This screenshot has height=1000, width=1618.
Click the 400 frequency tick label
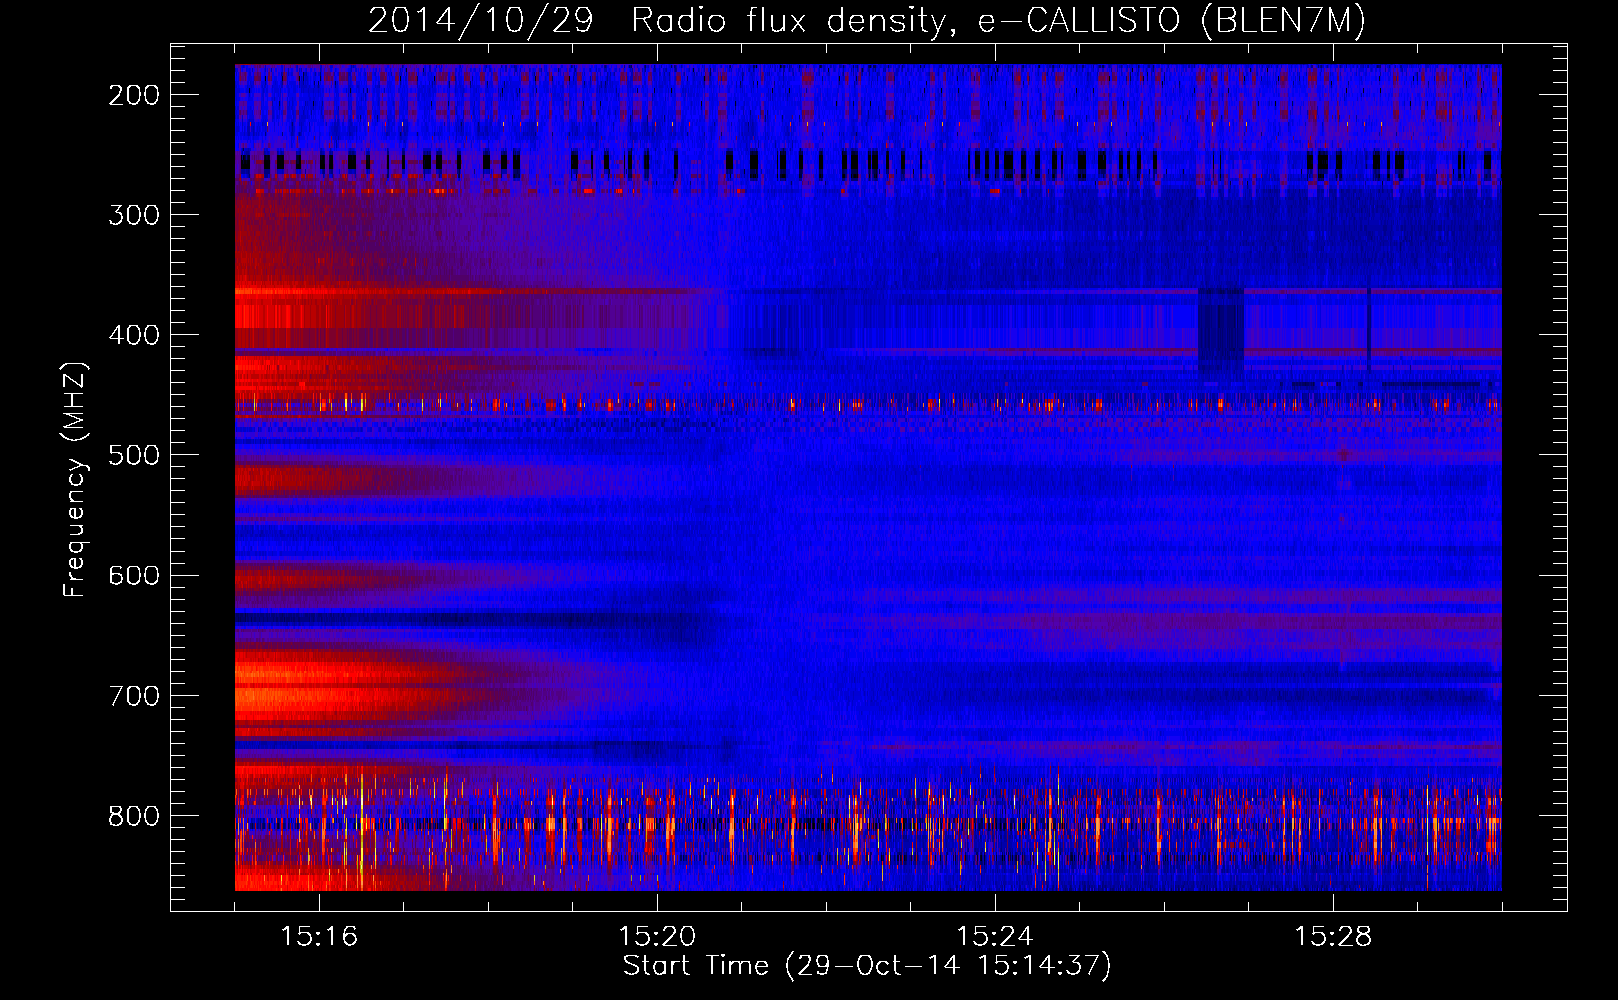(134, 335)
